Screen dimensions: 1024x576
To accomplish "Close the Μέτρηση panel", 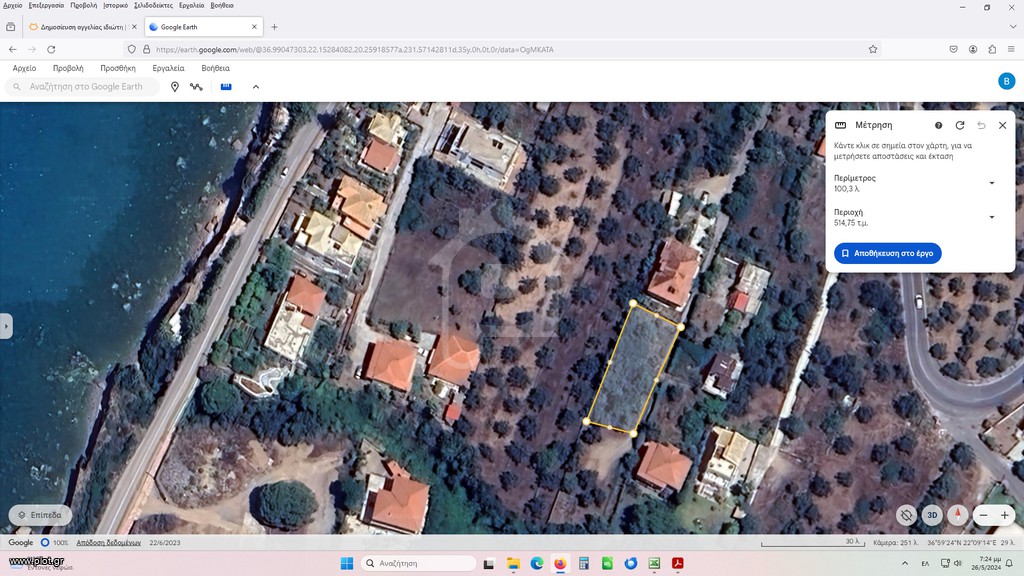I will pos(1002,125).
